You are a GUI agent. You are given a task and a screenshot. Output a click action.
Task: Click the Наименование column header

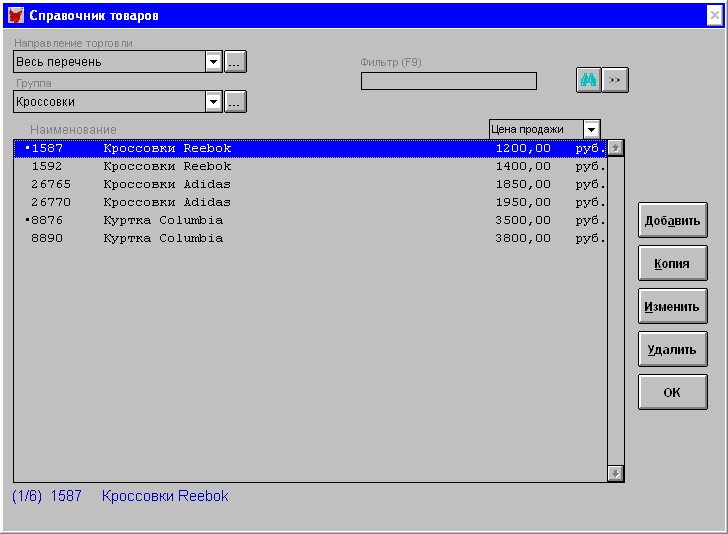click(73, 130)
